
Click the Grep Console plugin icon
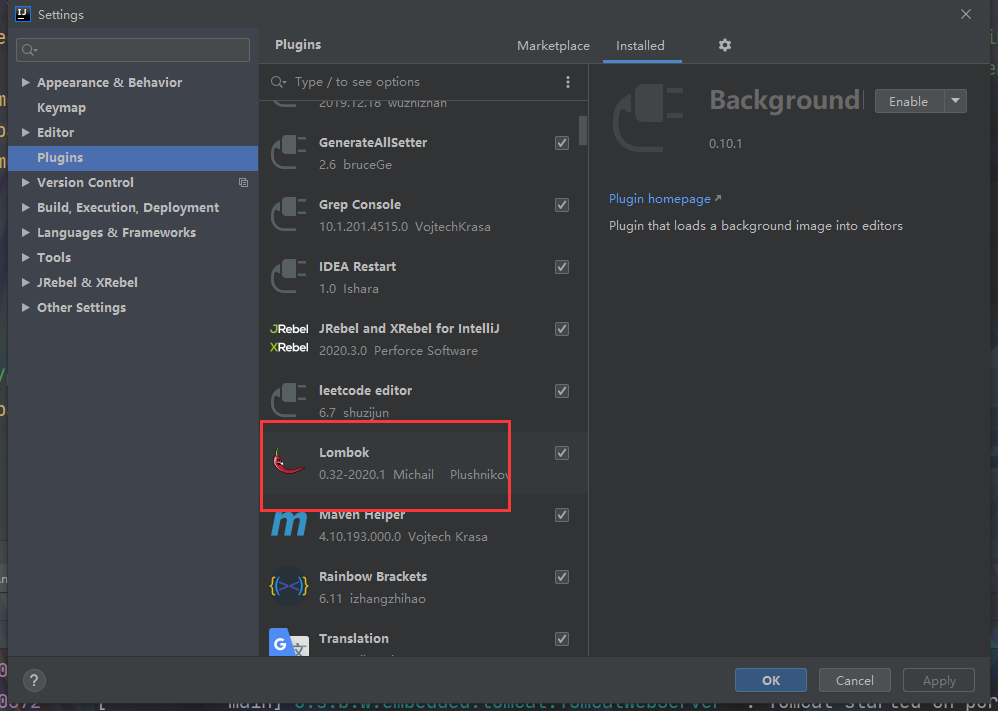[x=289, y=215]
